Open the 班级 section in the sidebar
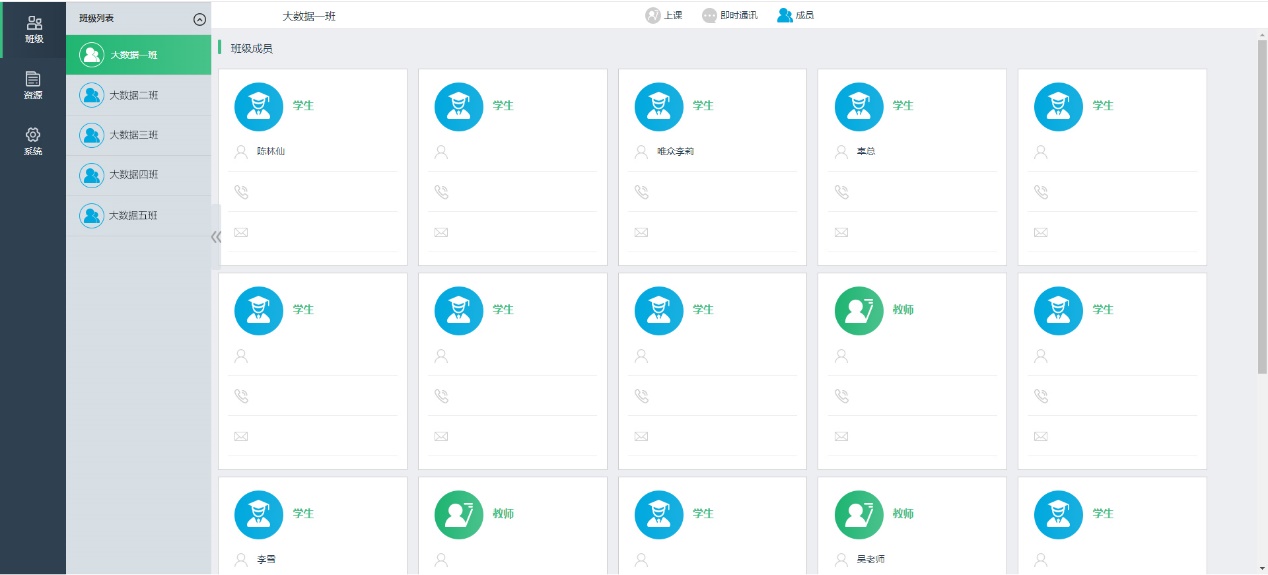 click(33, 30)
